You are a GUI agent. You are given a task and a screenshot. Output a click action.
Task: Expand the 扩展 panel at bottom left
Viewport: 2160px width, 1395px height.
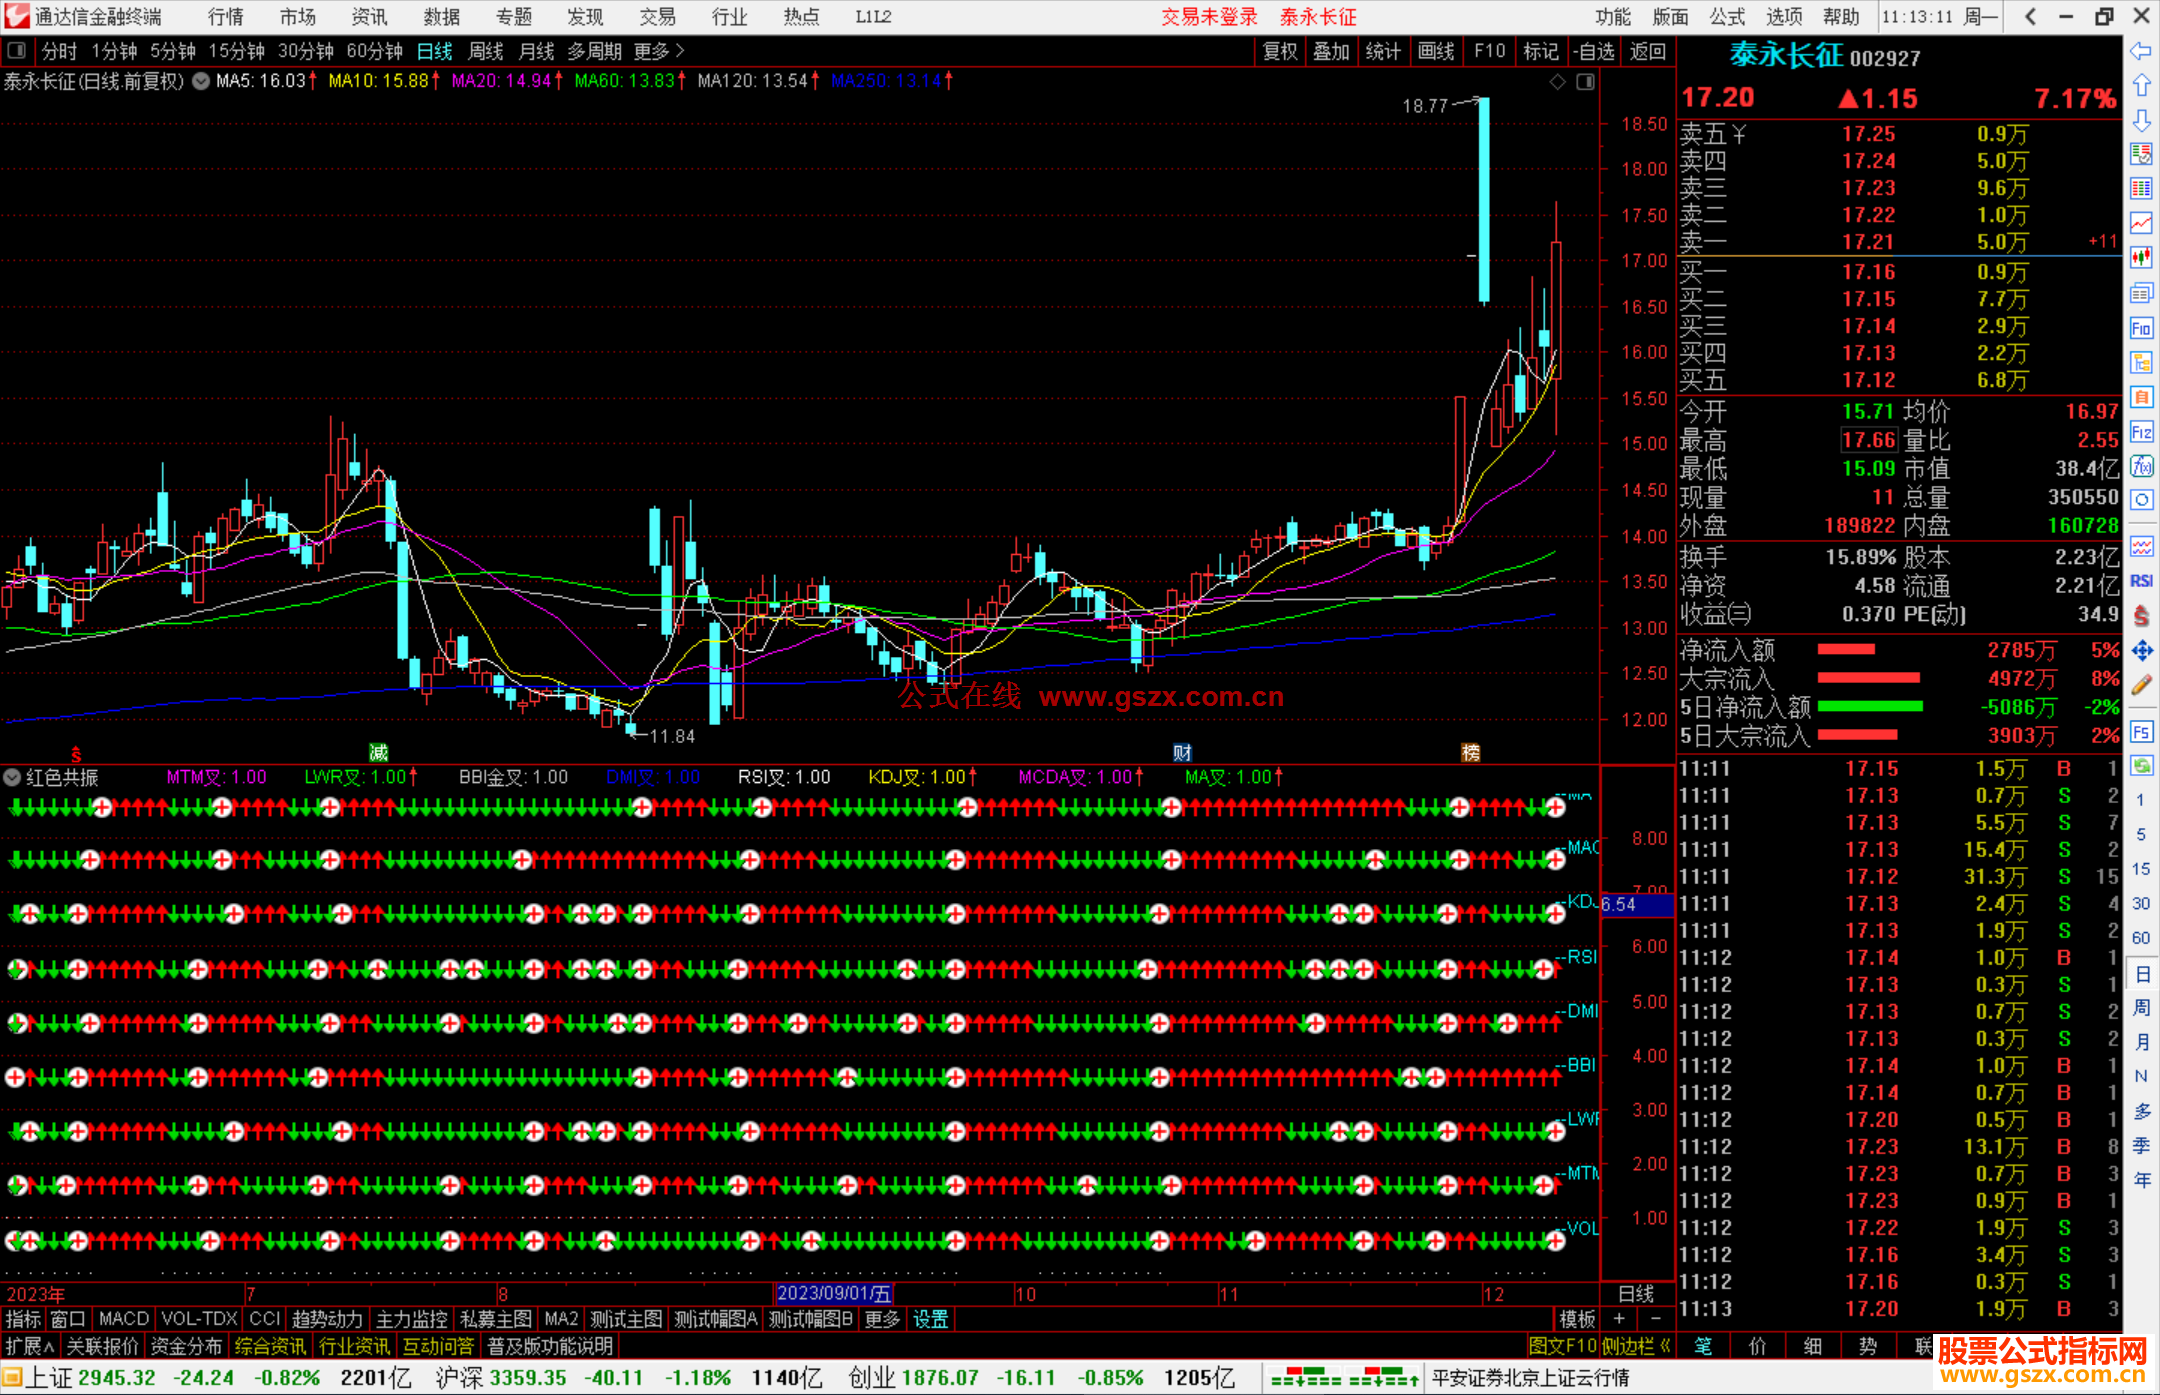pos(29,1346)
